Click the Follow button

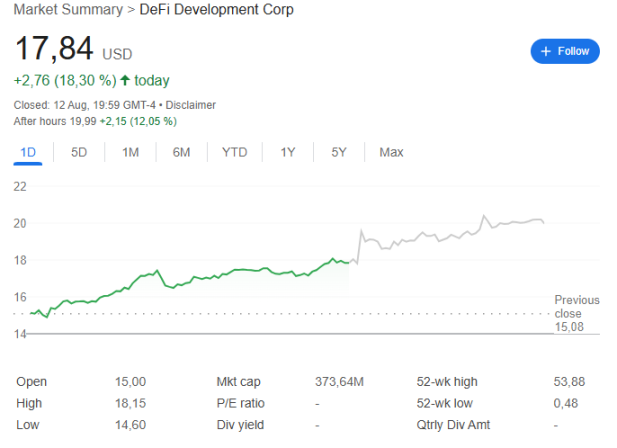tap(565, 51)
